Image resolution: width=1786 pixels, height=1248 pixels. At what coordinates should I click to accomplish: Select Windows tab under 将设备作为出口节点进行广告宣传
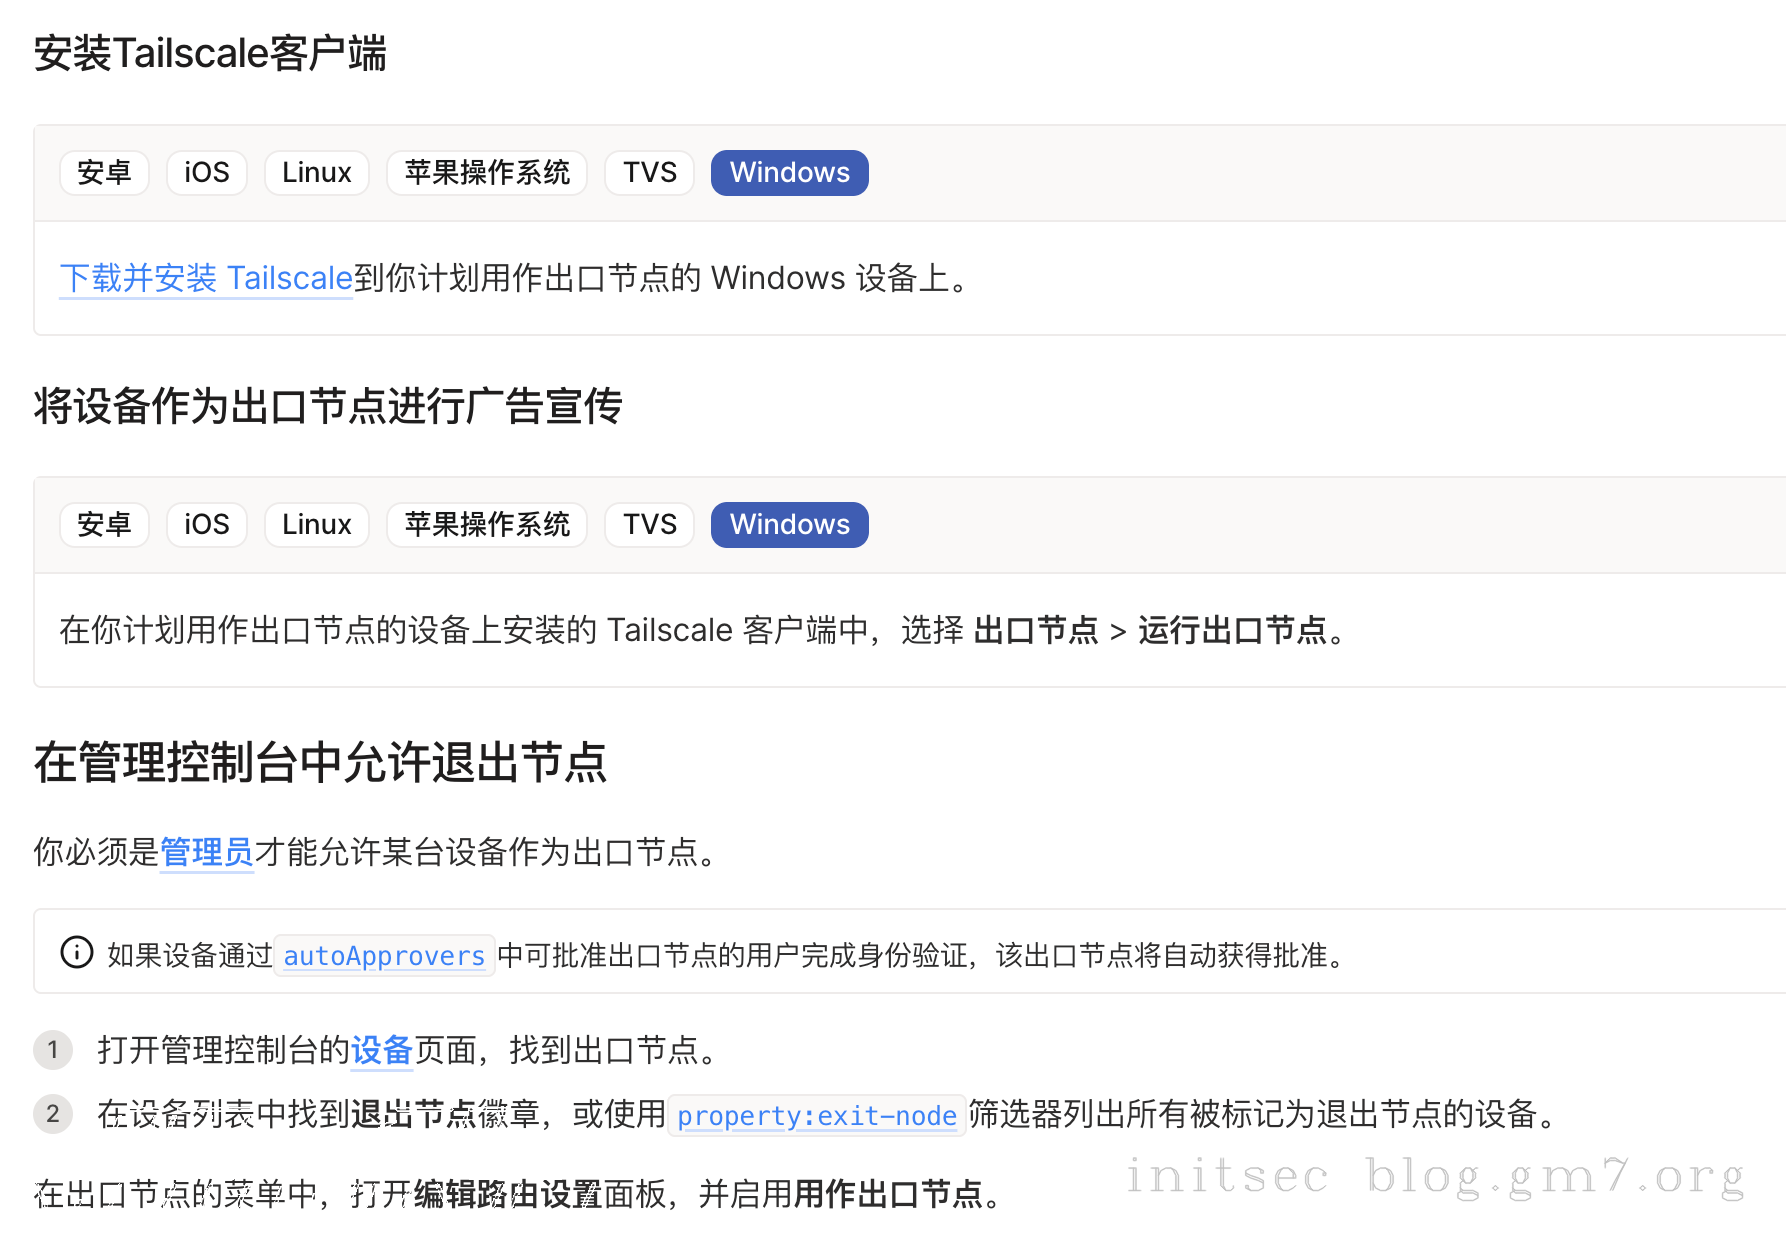(790, 525)
